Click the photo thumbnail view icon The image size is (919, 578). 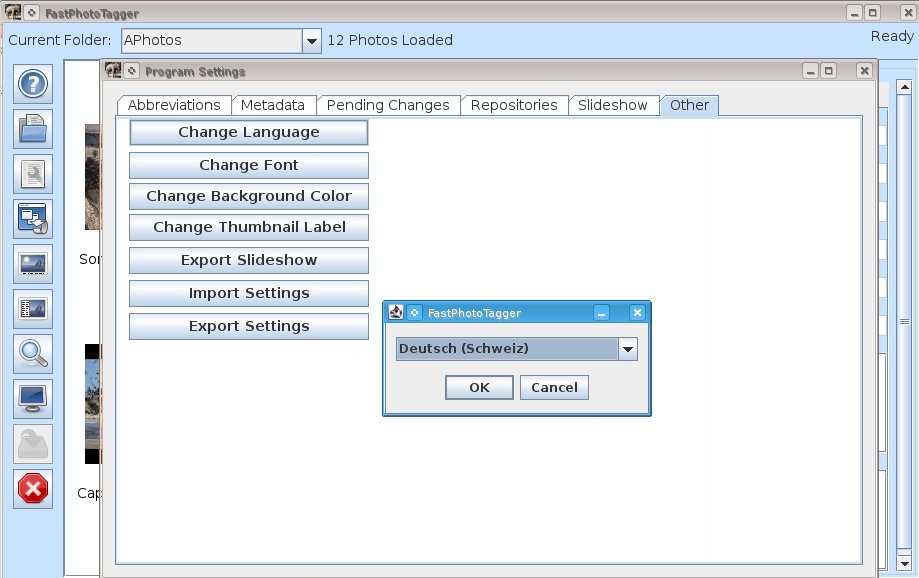[x=34, y=264]
